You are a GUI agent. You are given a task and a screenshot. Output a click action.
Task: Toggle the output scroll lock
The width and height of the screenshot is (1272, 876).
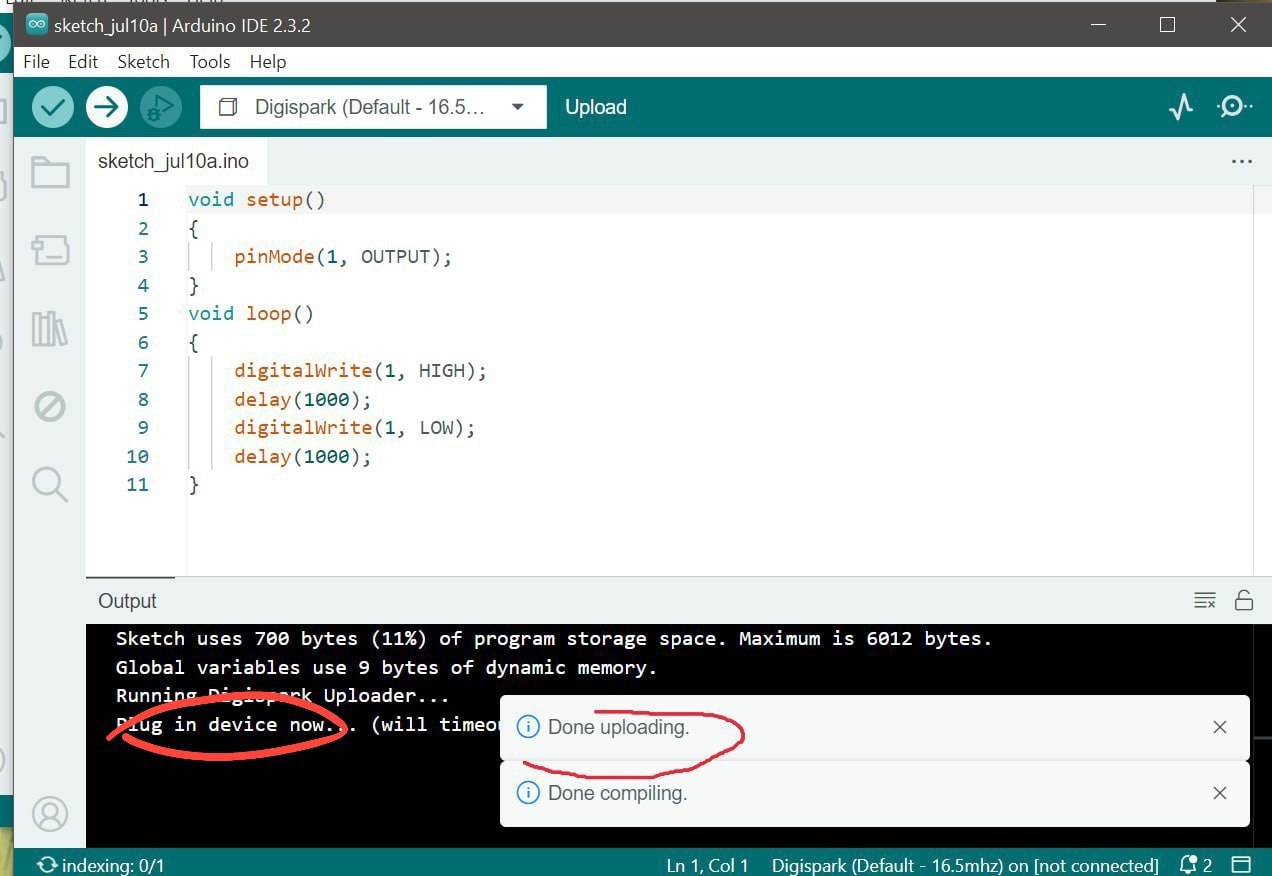pyautogui.click(x=1244, y=600)
